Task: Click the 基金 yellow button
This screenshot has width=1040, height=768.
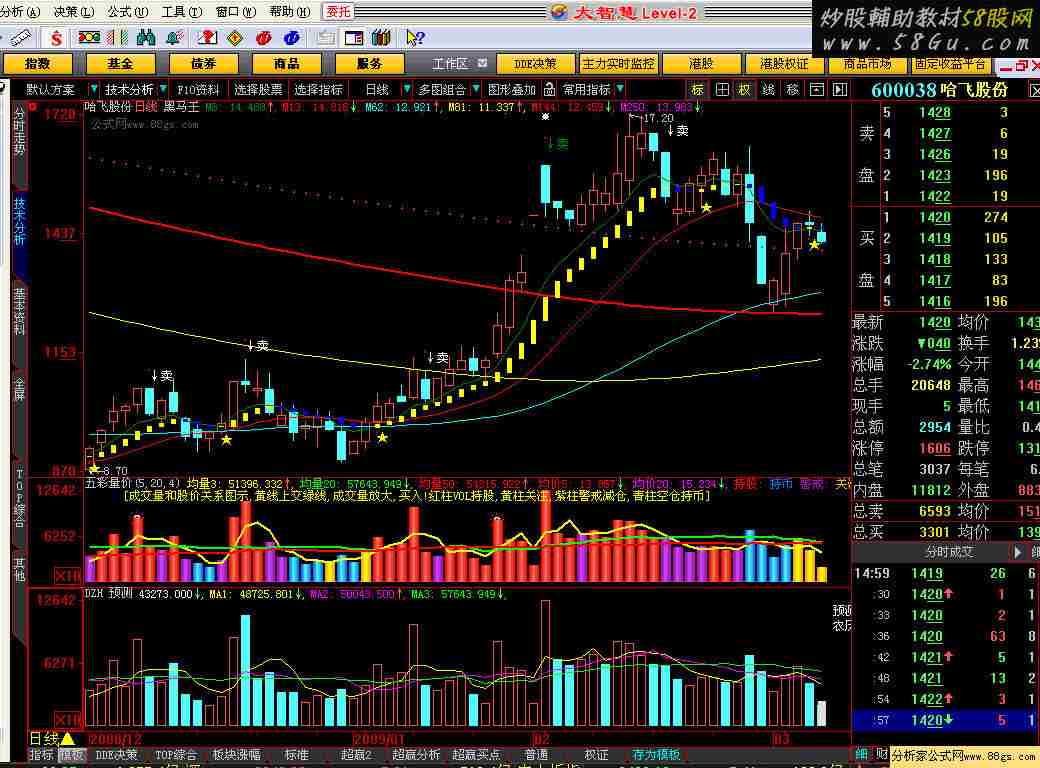Action: pyautogui.click(x=120, y=64)
